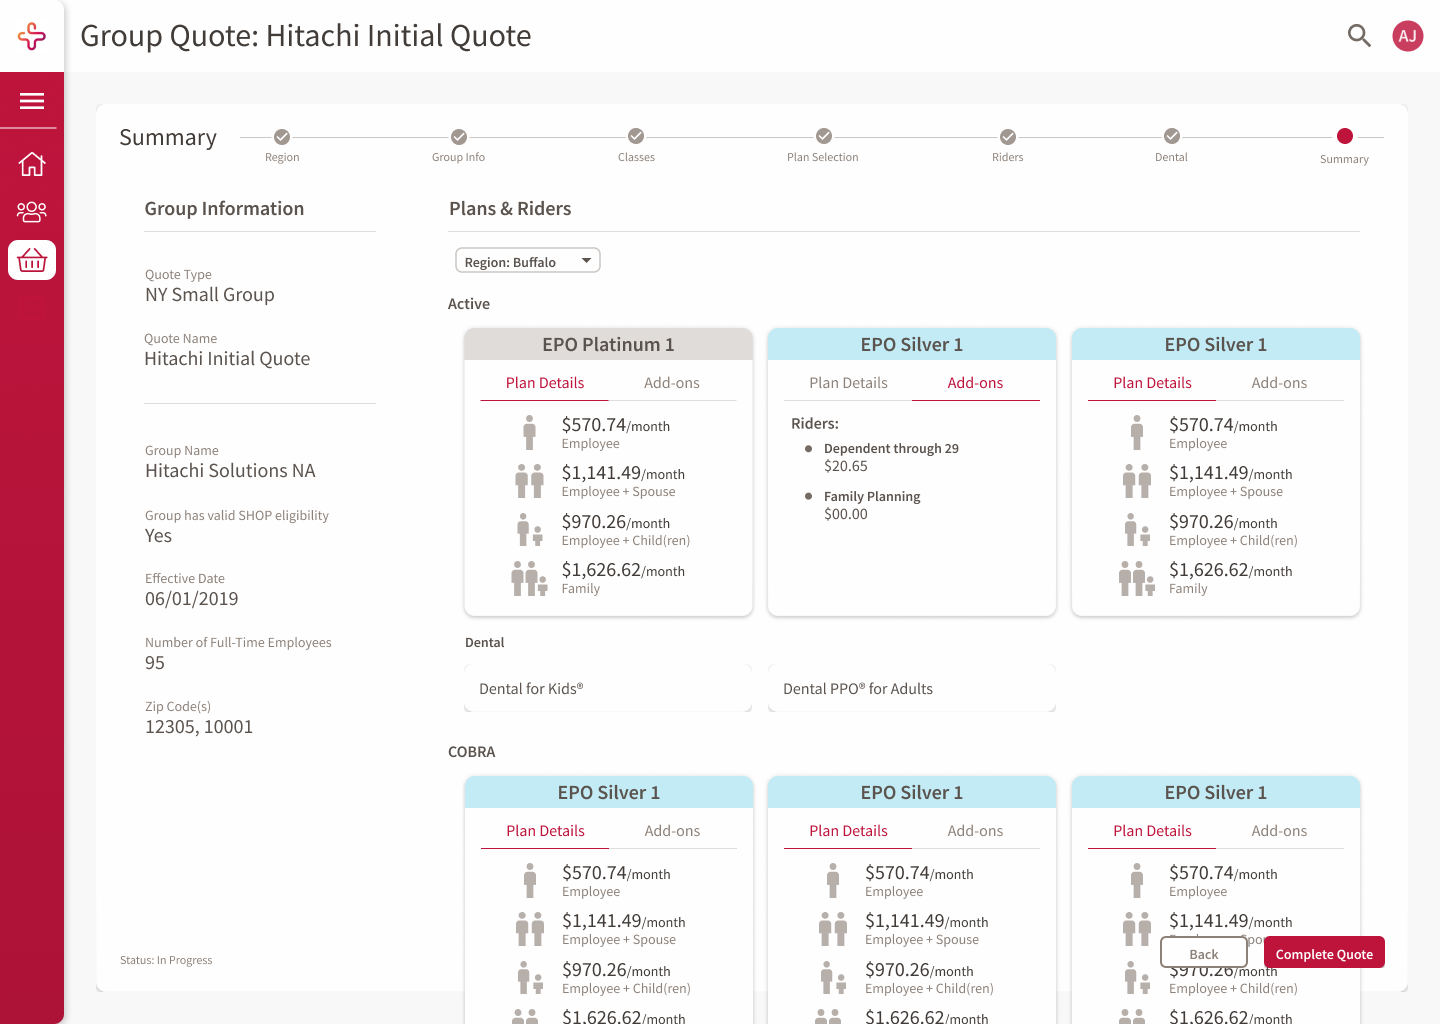Screen dimensions: 1440x1024
Task: Click the Complete Quote button
Action: tap(1324, 953)
